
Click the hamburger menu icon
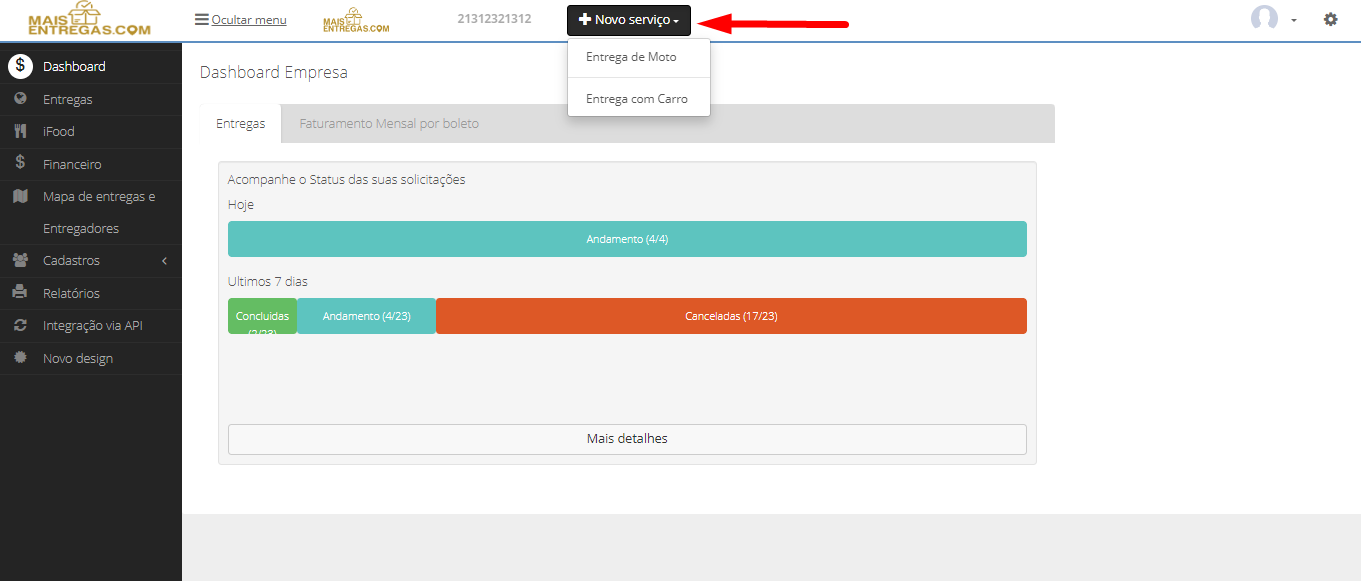coord(202,20)
